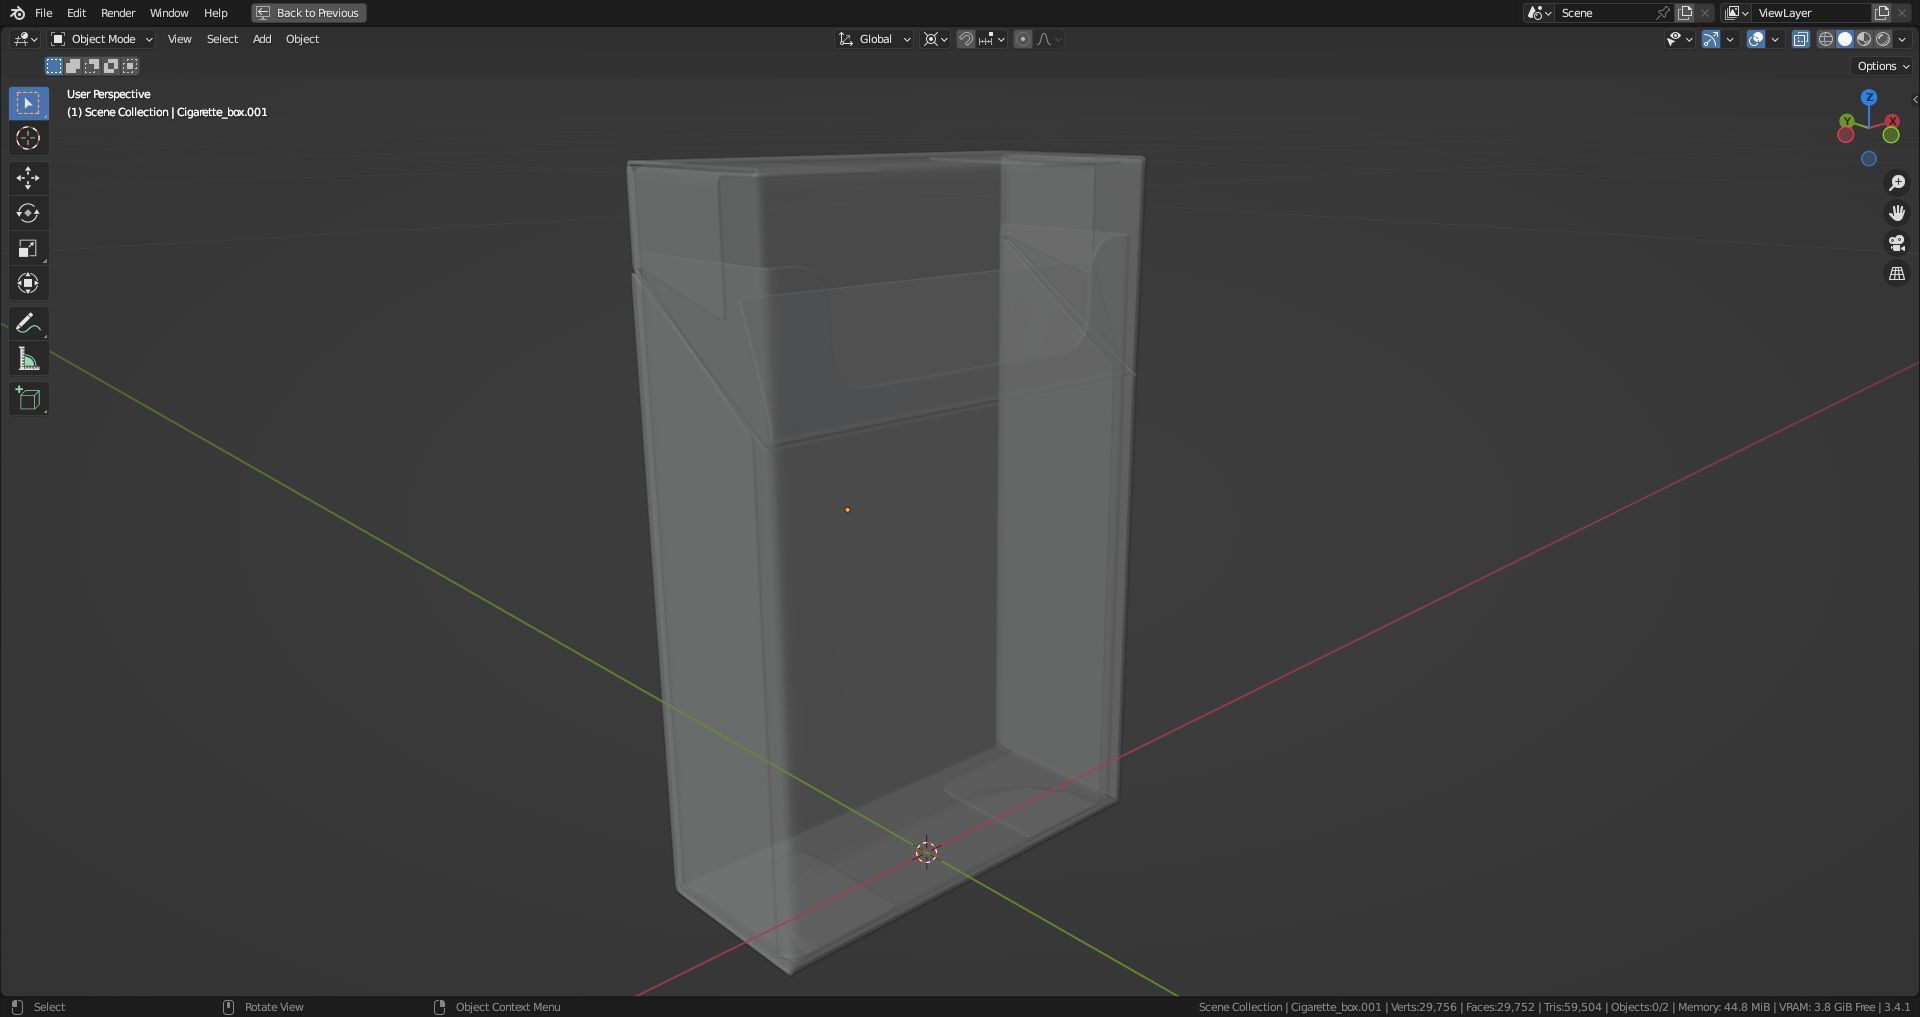Image resolution: width=1920 pixels, height=1017 pixels.
Task: Open selectability and visibility dropdown
Action: pos(1679,39)
